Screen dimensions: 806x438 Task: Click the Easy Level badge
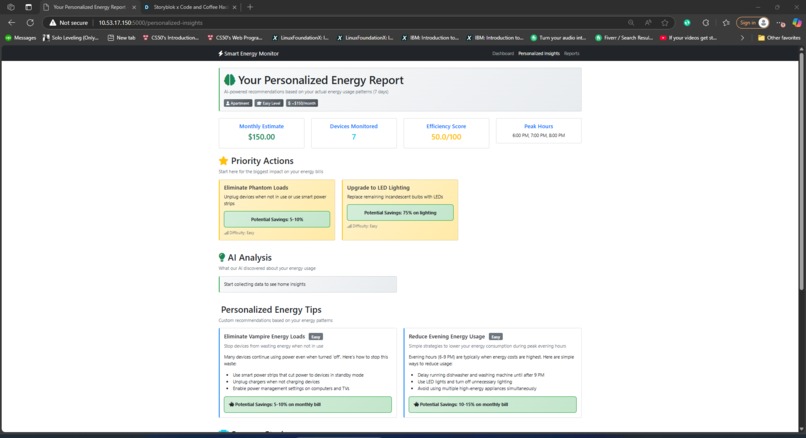click(x=269, y=103)
